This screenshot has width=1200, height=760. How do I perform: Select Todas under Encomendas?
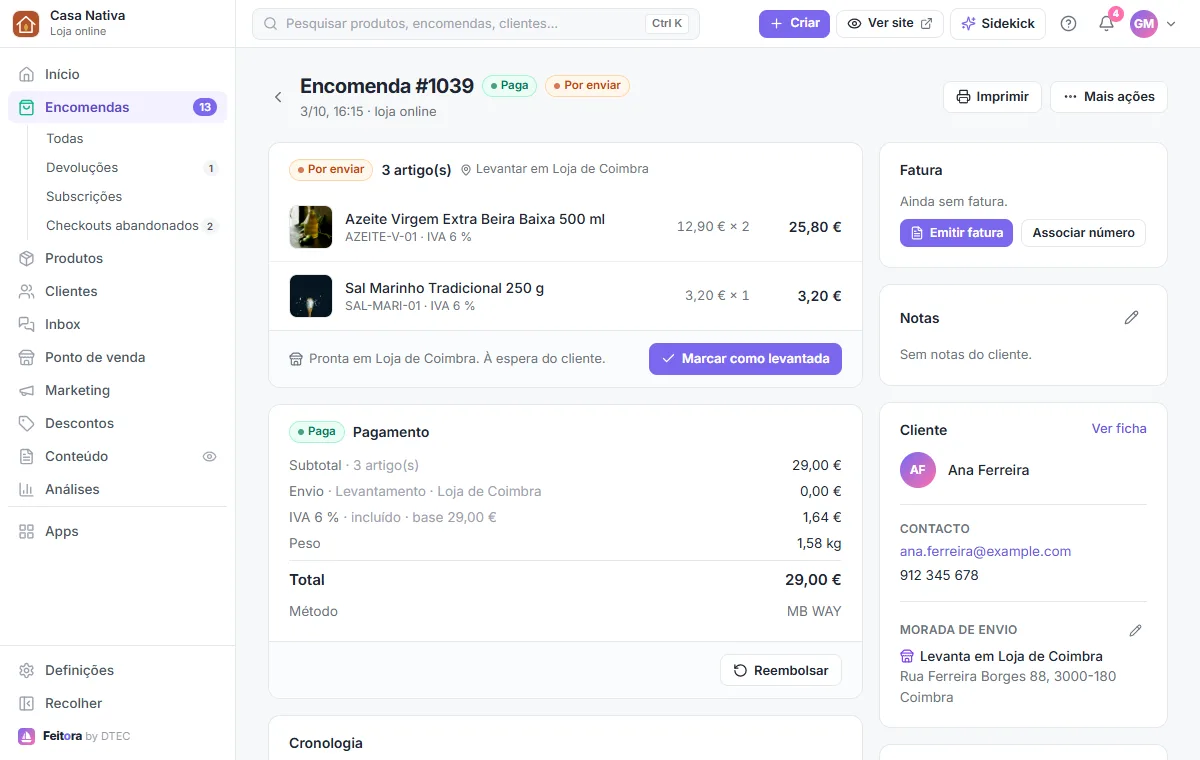point(65,138)
